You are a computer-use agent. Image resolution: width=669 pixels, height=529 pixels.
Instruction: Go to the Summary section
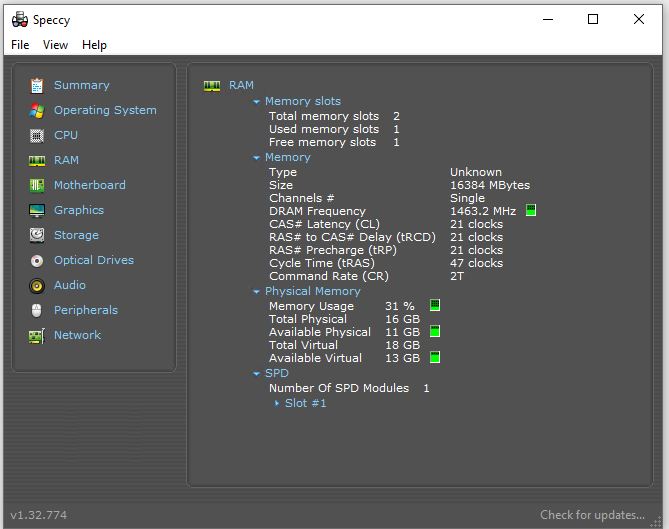tap(81, 85)
